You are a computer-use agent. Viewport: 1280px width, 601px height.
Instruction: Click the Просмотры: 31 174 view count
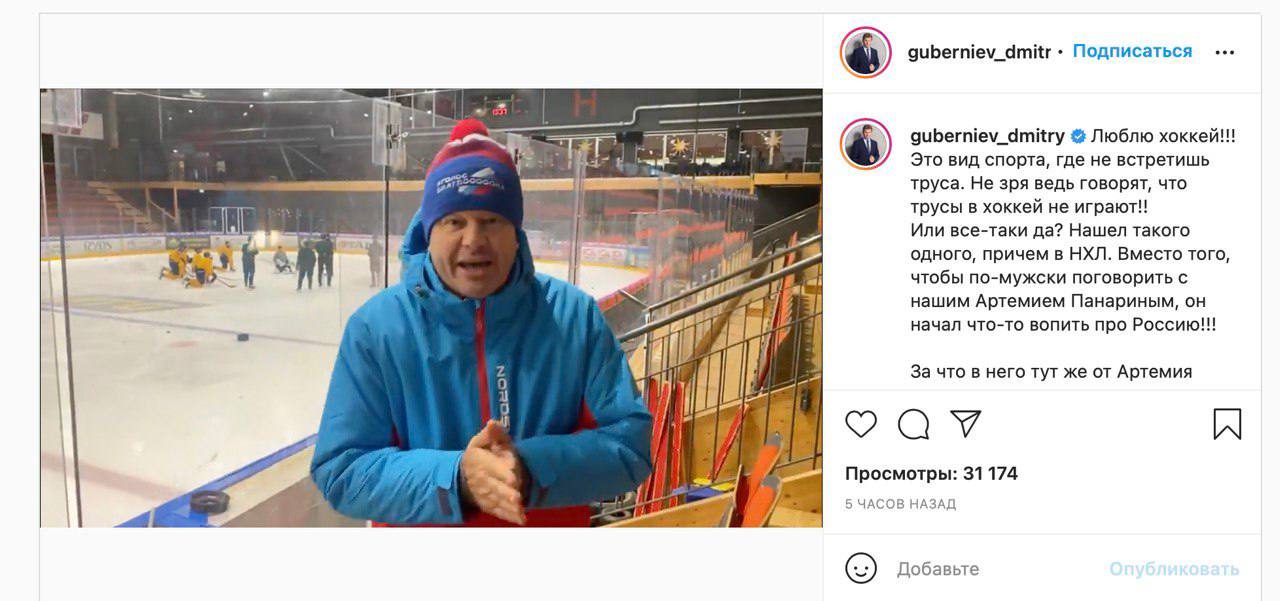(x=931, y=474)
